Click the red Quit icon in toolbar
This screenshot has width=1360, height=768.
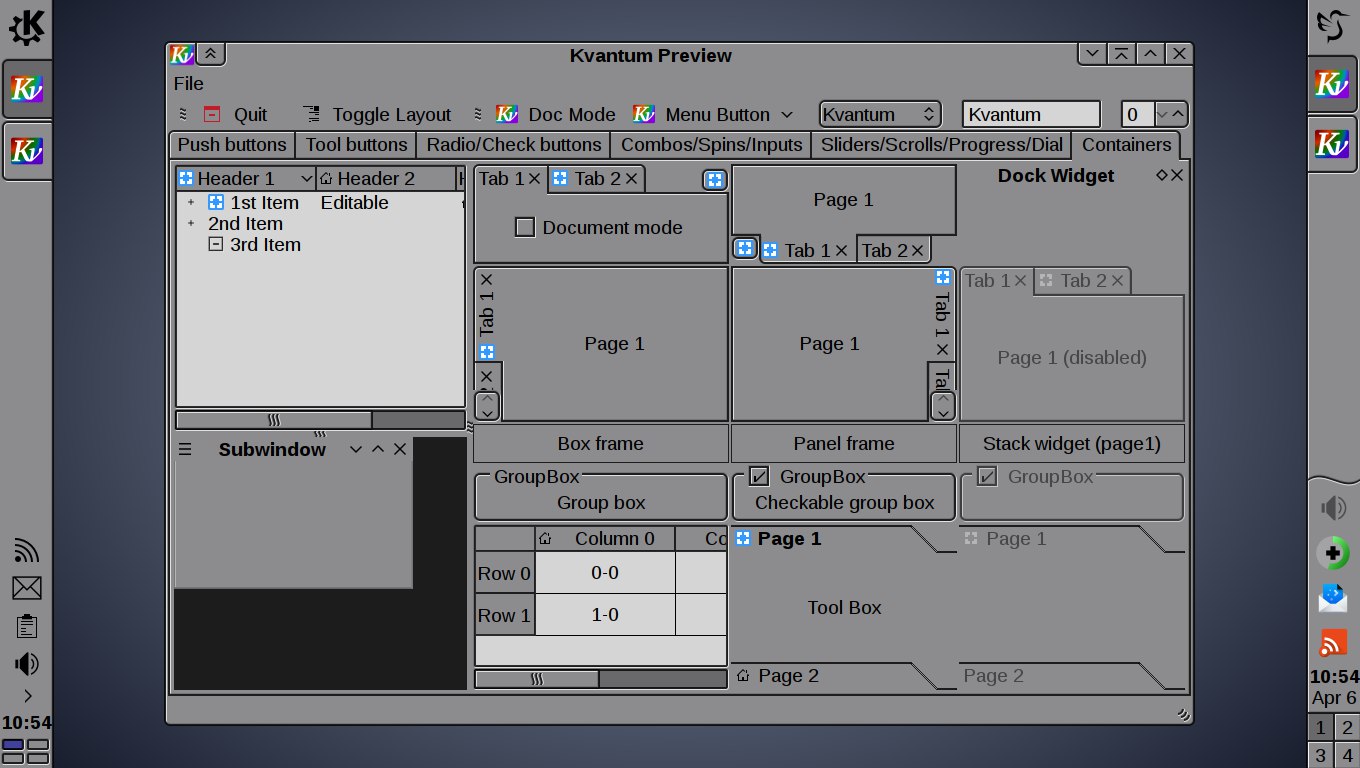click(x=211, y=114)
